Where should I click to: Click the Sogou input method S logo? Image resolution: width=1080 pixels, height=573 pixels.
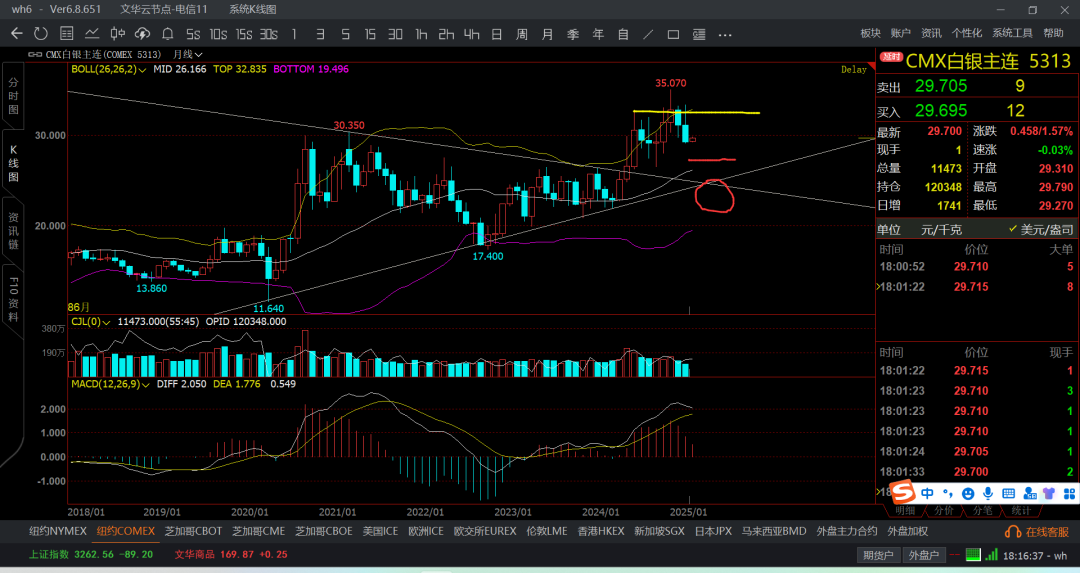tap(902, 492)
